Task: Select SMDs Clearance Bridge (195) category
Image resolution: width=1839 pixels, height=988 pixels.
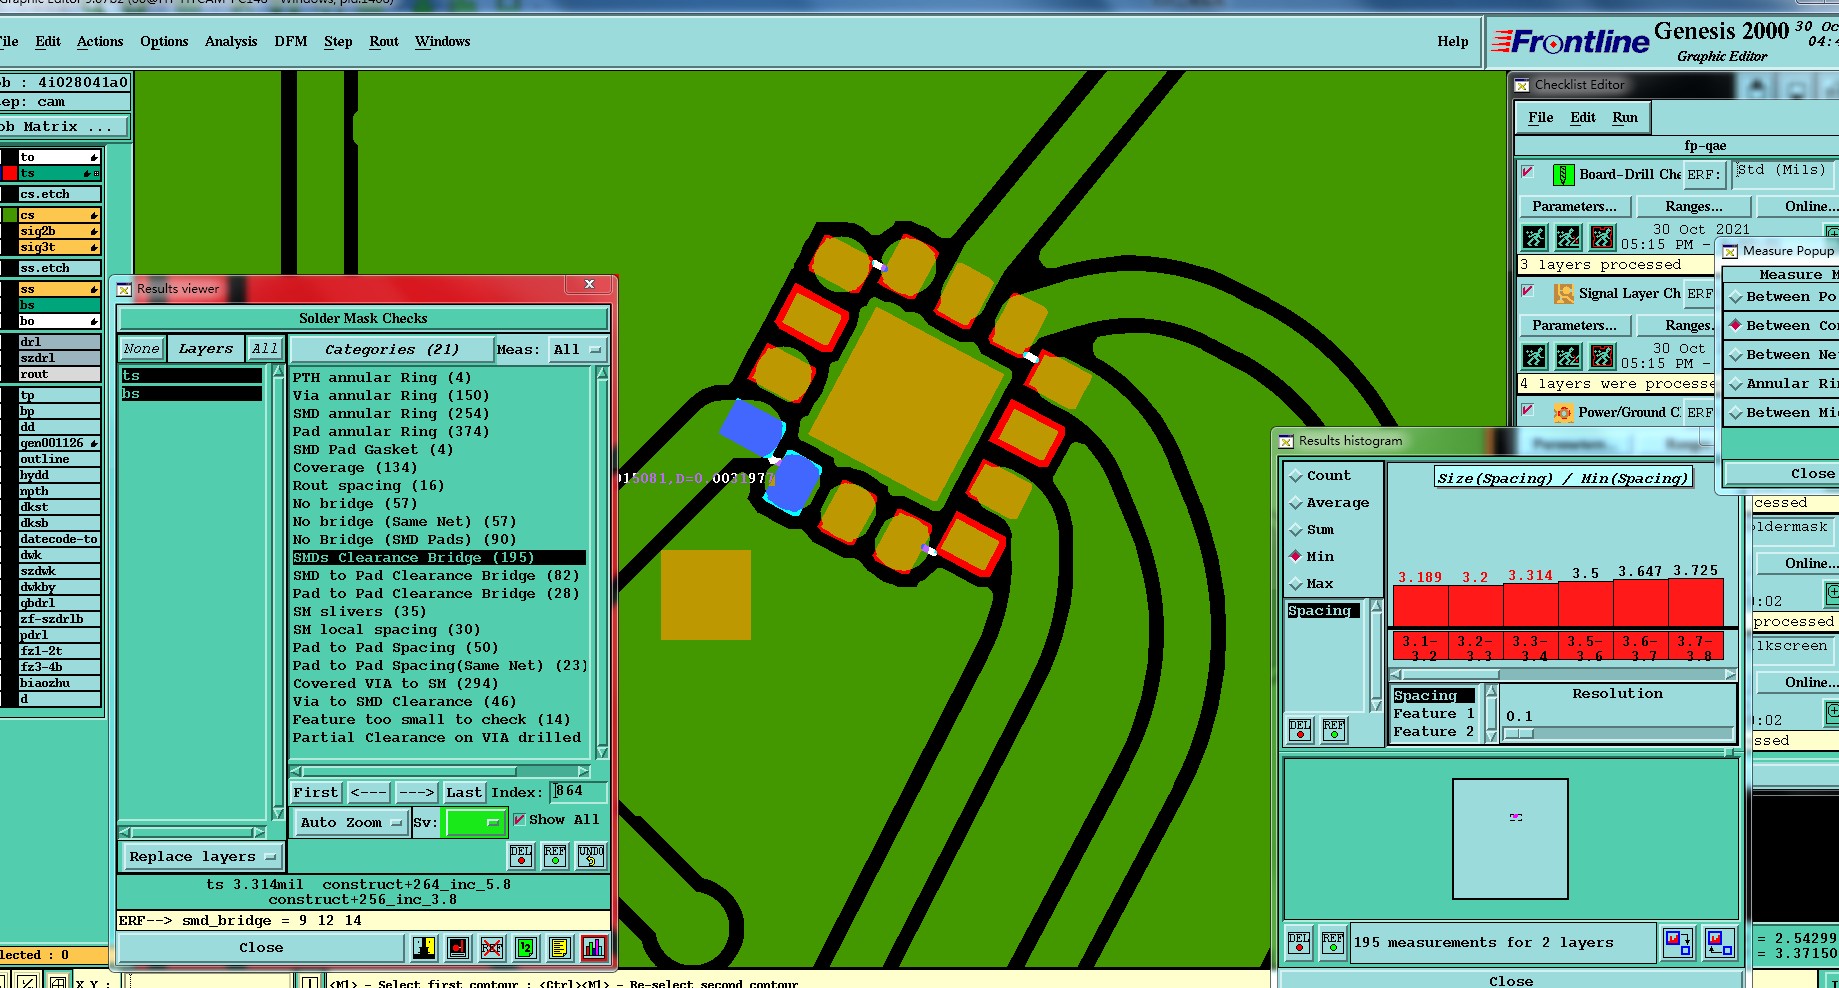Action: 438,558
